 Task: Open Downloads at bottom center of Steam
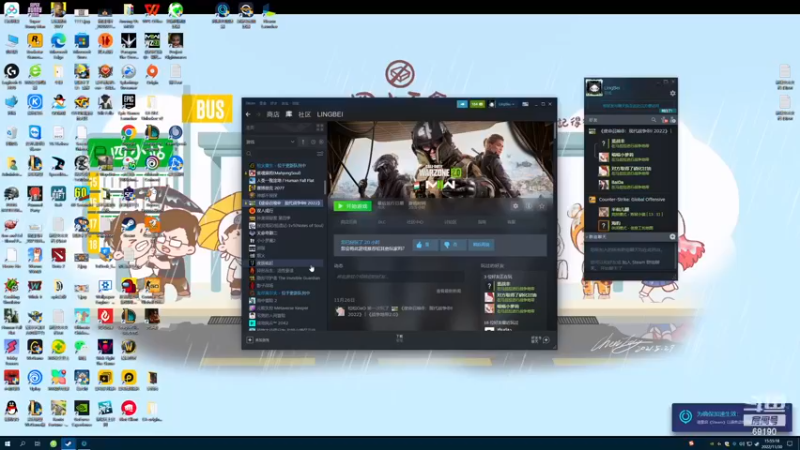(x=399, y=338)
